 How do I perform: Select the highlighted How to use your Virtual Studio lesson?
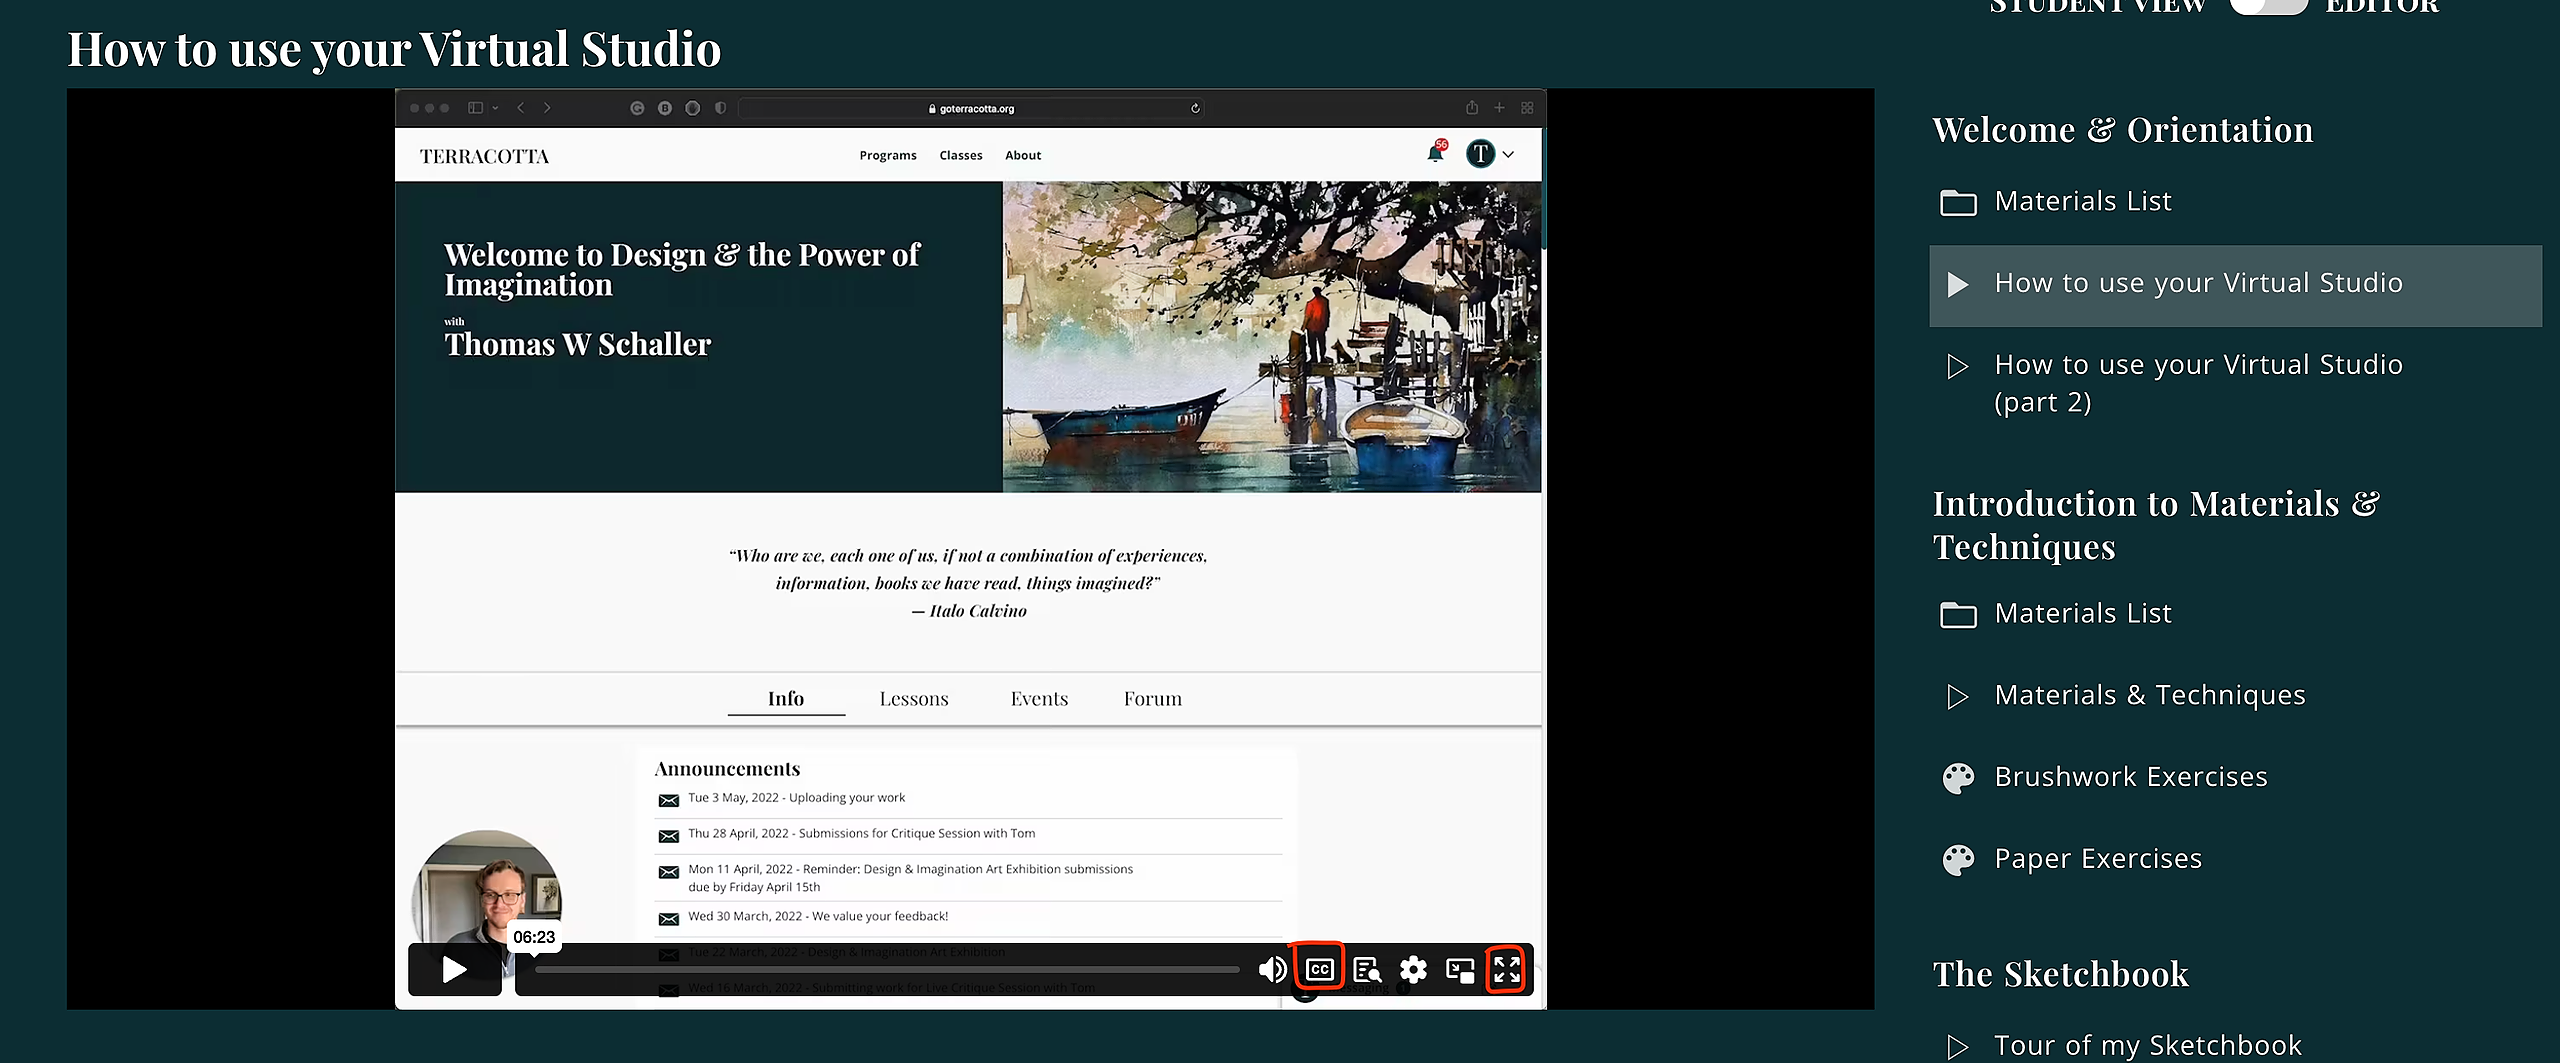click(x=2235, y=285)
